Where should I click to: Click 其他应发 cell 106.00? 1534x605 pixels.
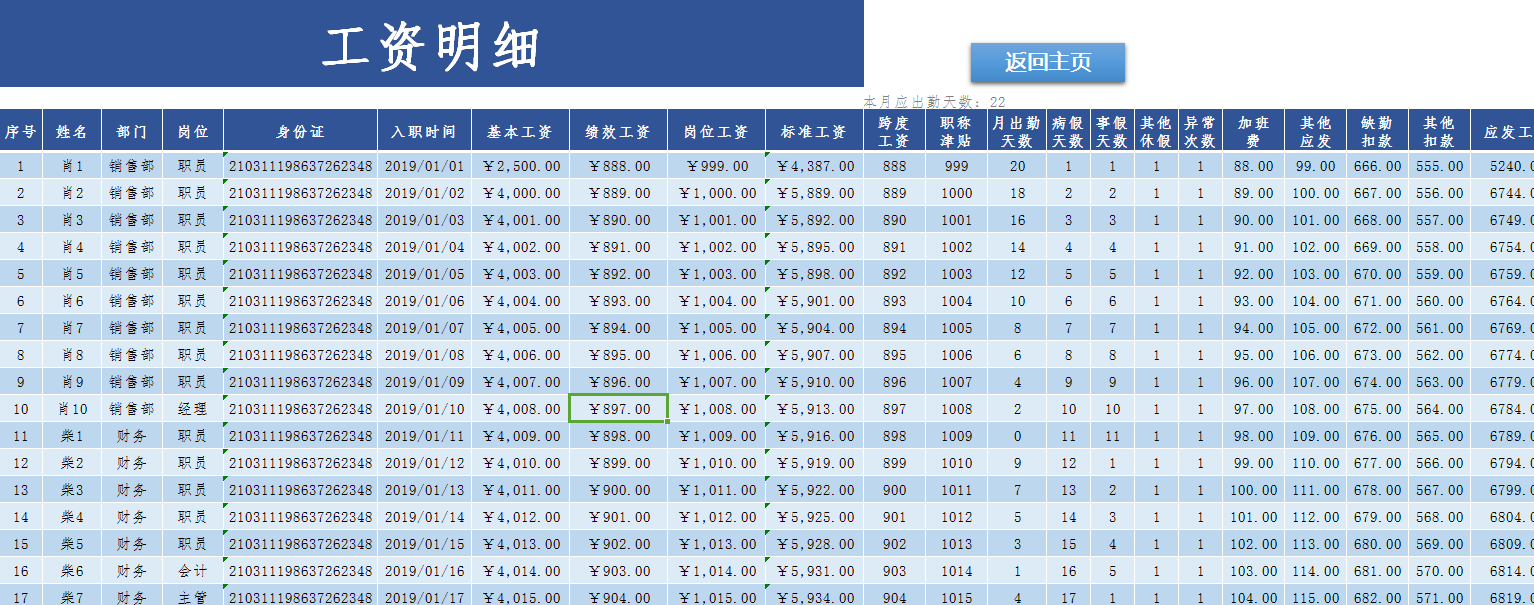[x=1315, y=355]
